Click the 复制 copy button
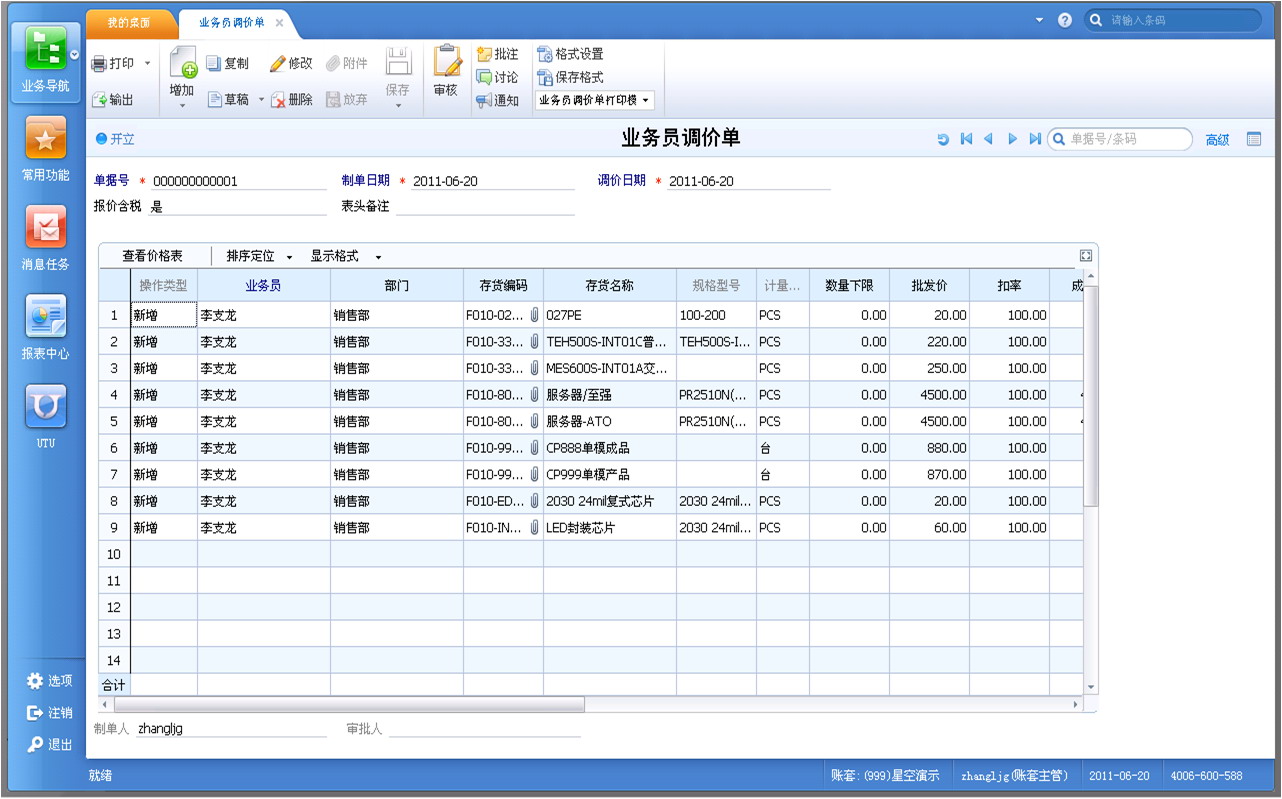This screenshot has height=799, width=1282. click(228, 63)
